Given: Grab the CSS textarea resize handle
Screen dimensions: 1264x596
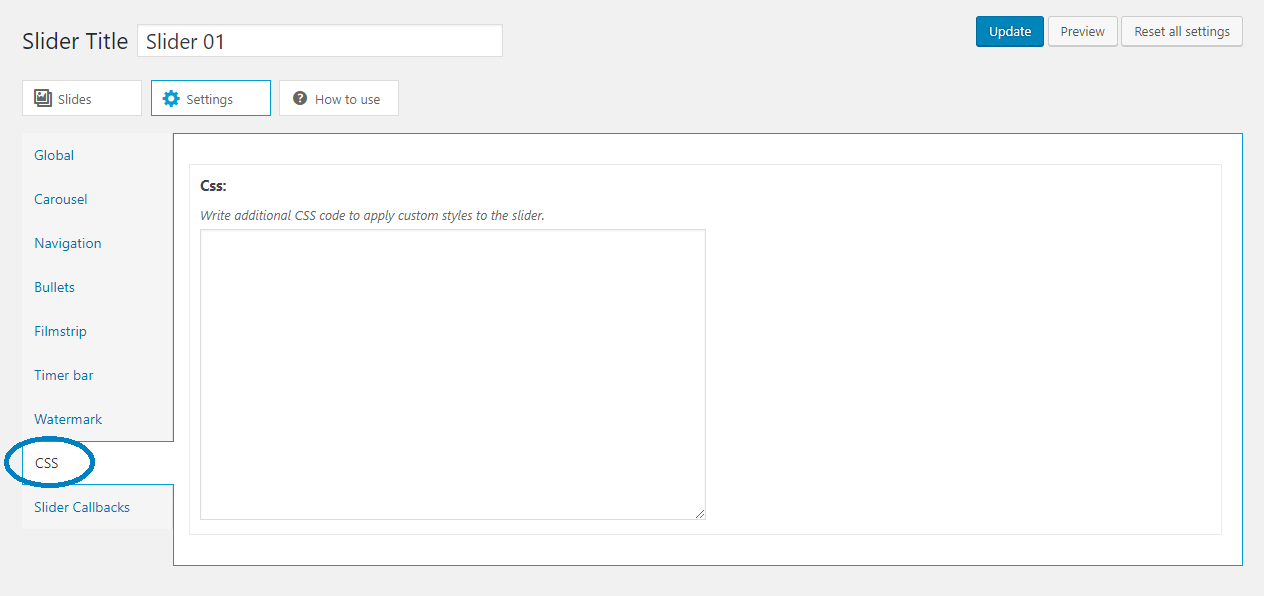Looking at the screenshot, I should [x=700, y=514].
